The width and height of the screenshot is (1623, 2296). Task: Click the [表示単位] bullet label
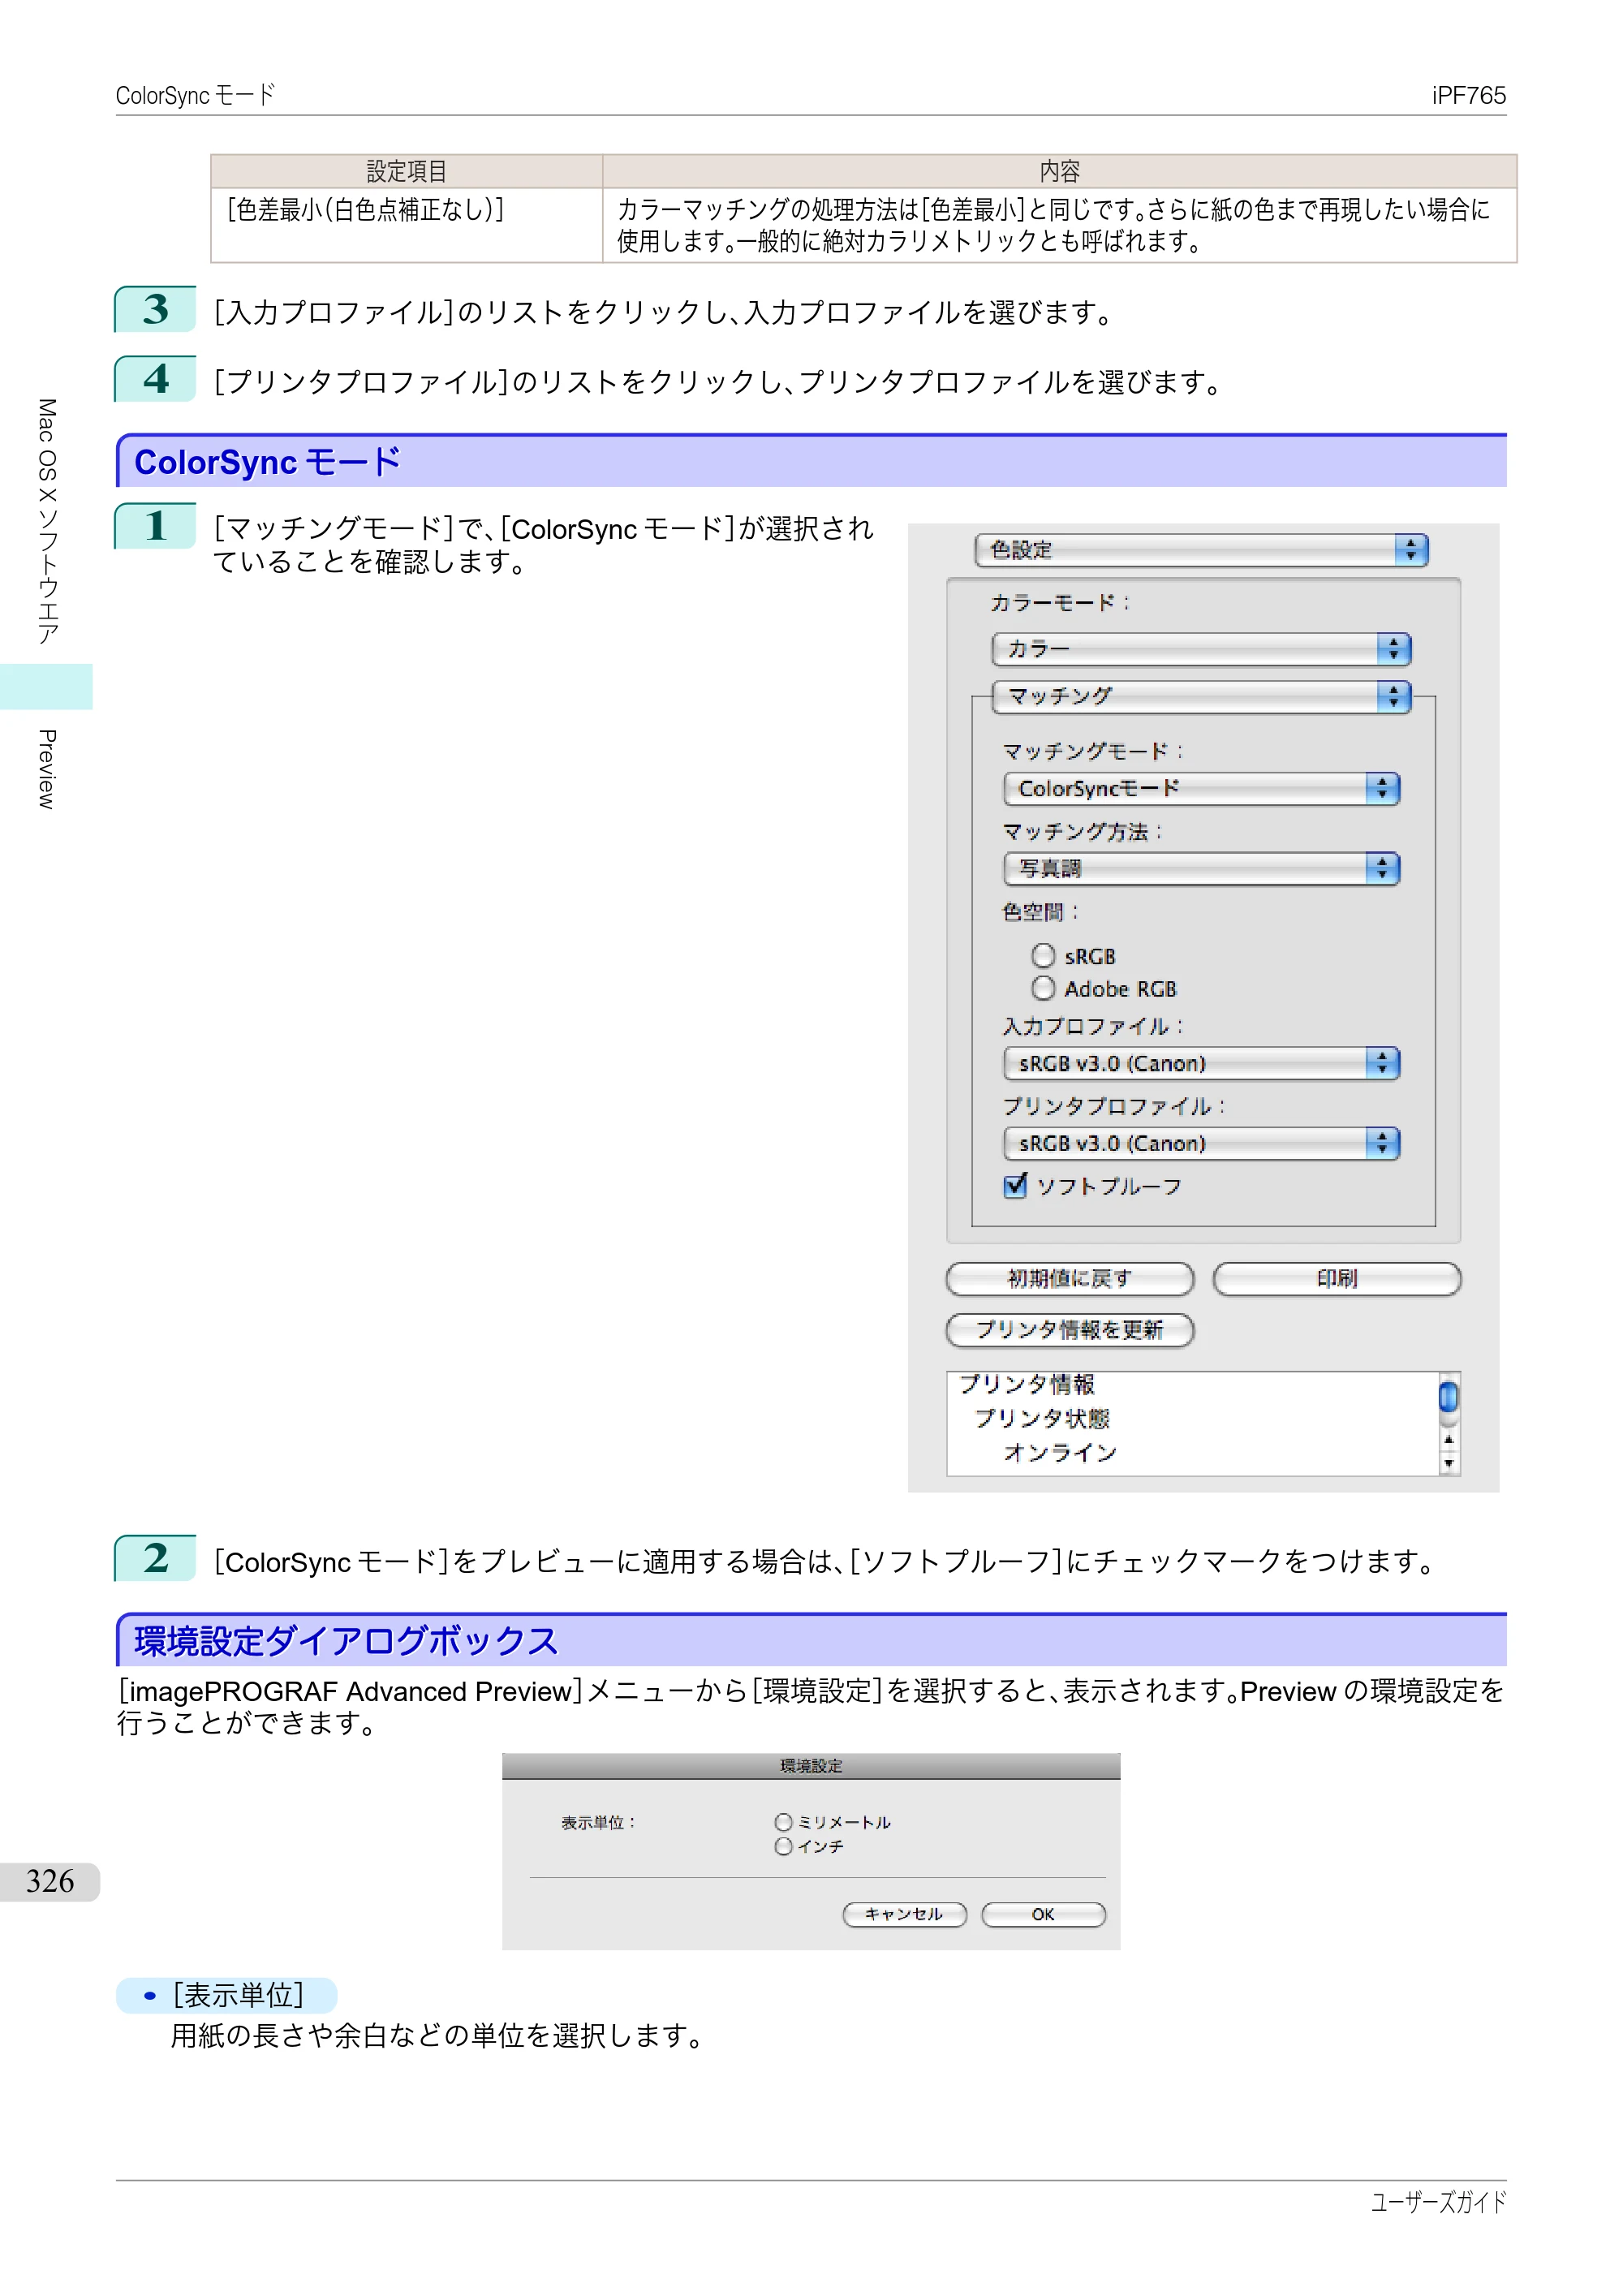point(238,1995)
